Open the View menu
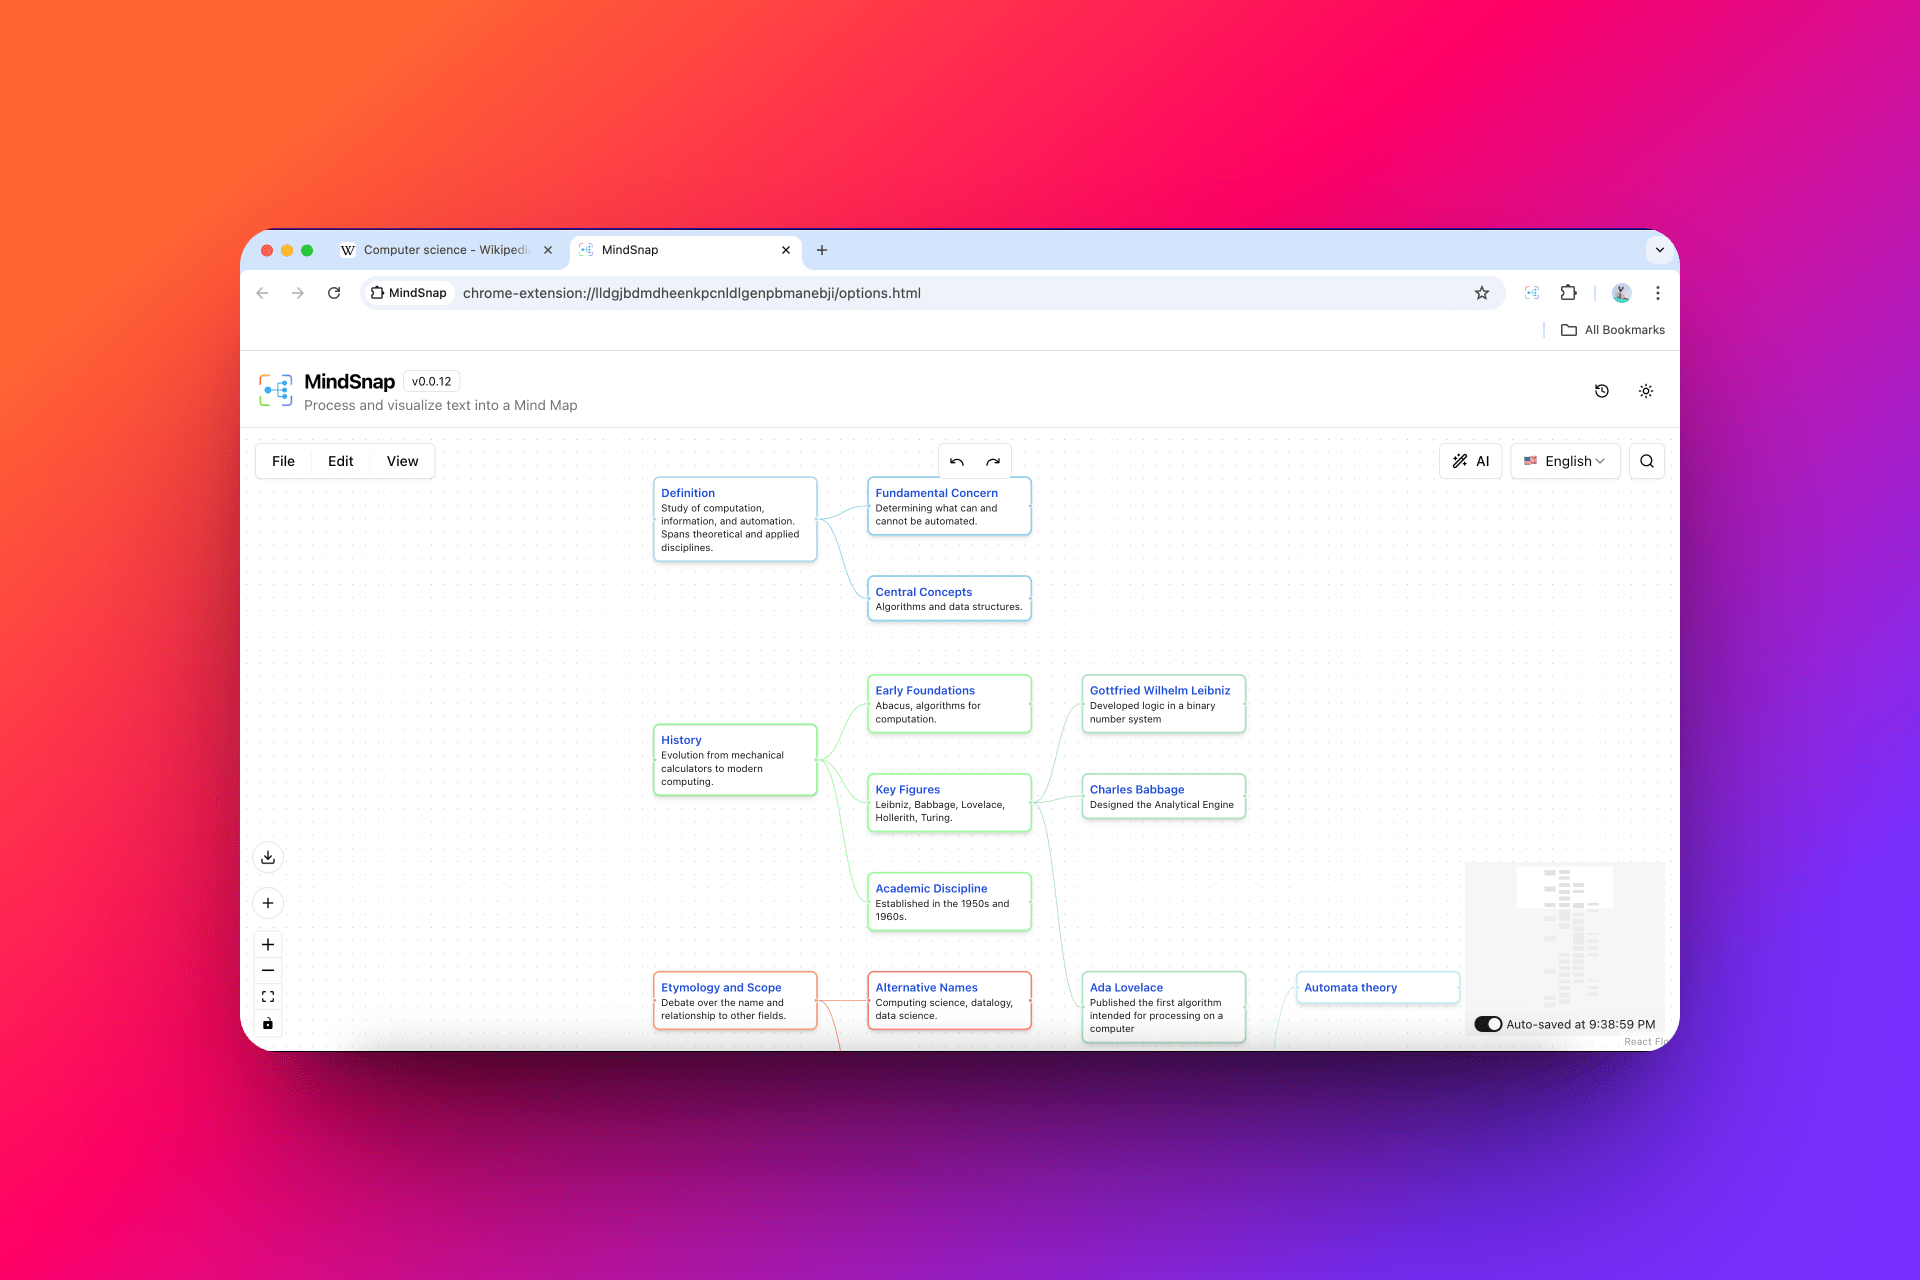 click(402, 461)
